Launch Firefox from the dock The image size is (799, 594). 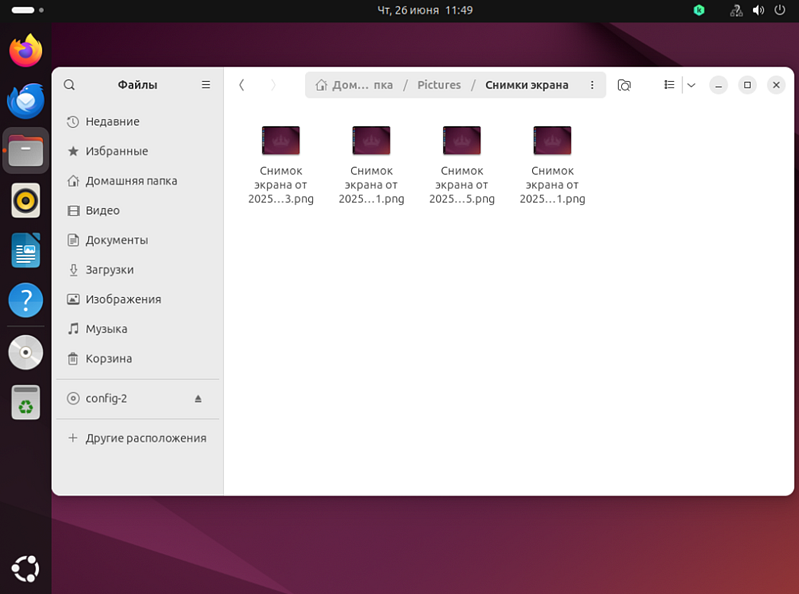click(x=25, y=51)
